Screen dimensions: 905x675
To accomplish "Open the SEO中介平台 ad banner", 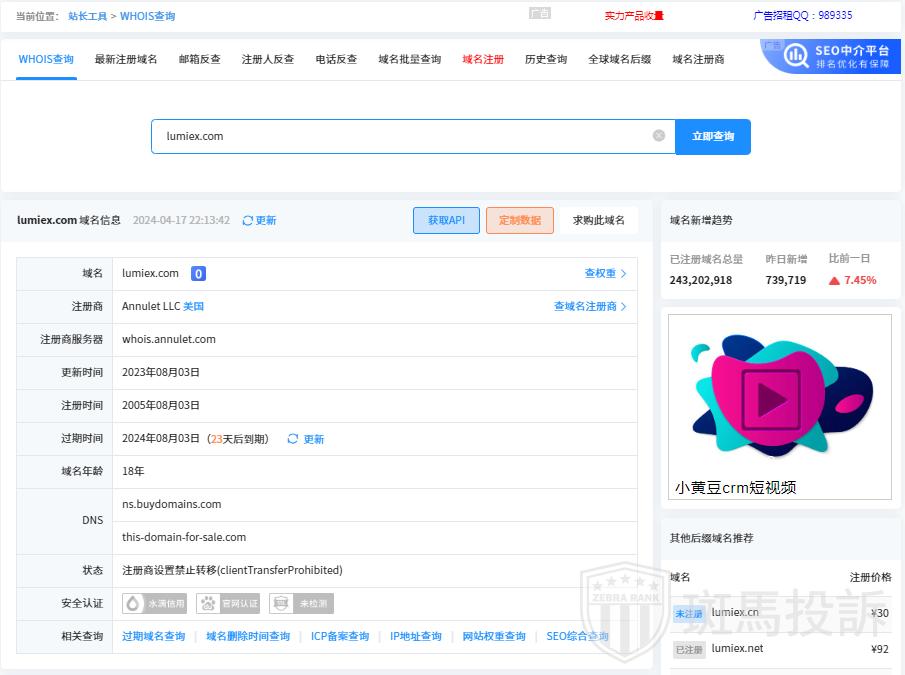I will coord(832,56).
